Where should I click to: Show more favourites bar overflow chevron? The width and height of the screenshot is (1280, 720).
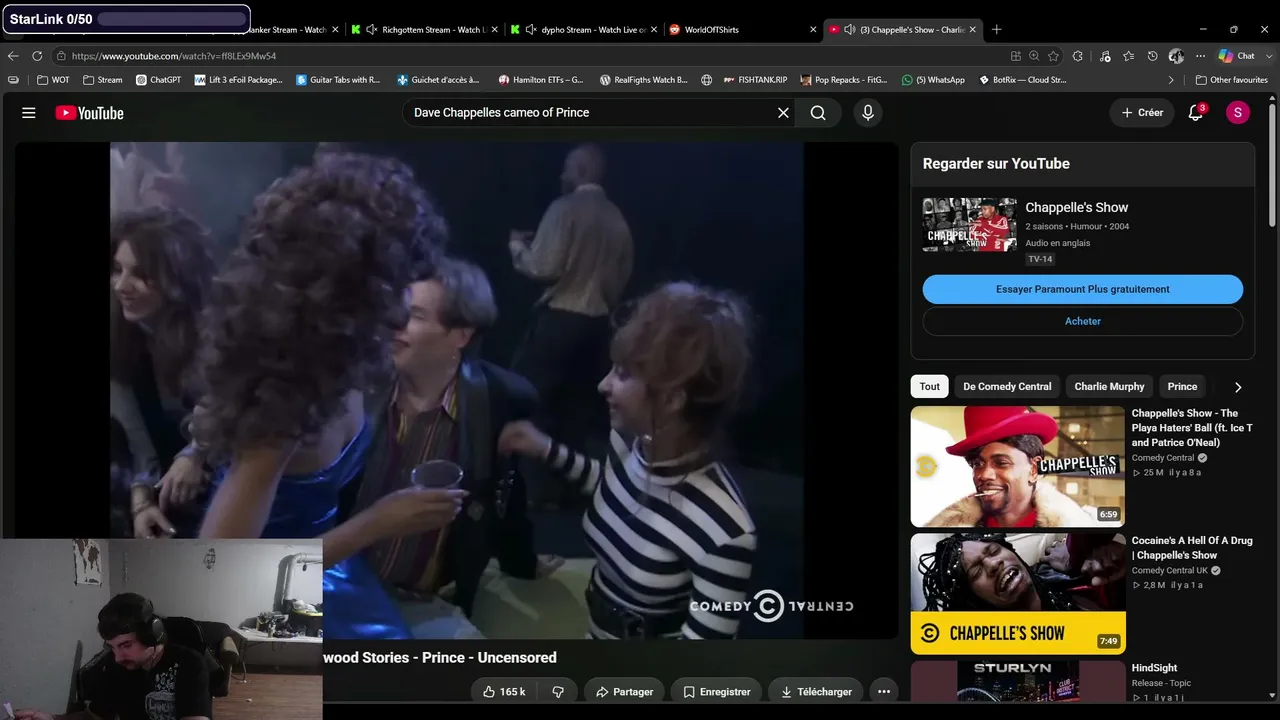pyautogui.click(x=1171, y=80)
